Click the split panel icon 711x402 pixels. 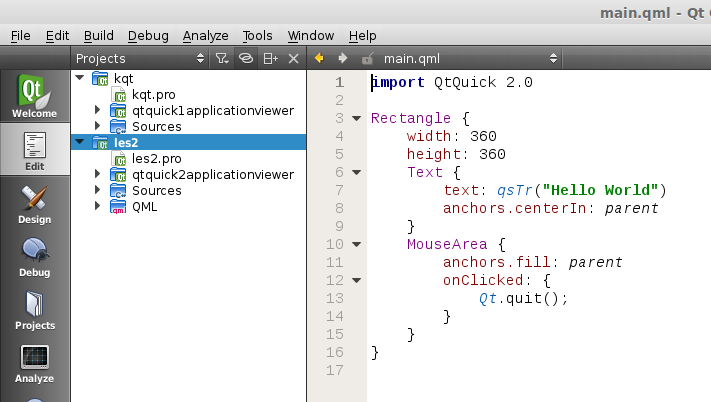point(270,59)
